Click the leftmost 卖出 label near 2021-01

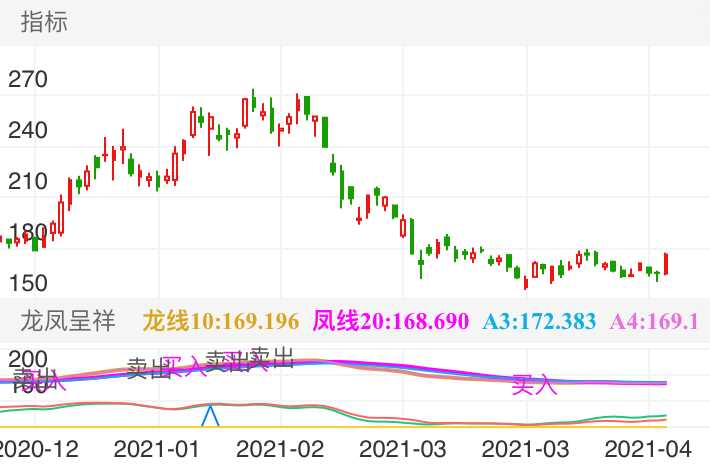tap(149, 367)
